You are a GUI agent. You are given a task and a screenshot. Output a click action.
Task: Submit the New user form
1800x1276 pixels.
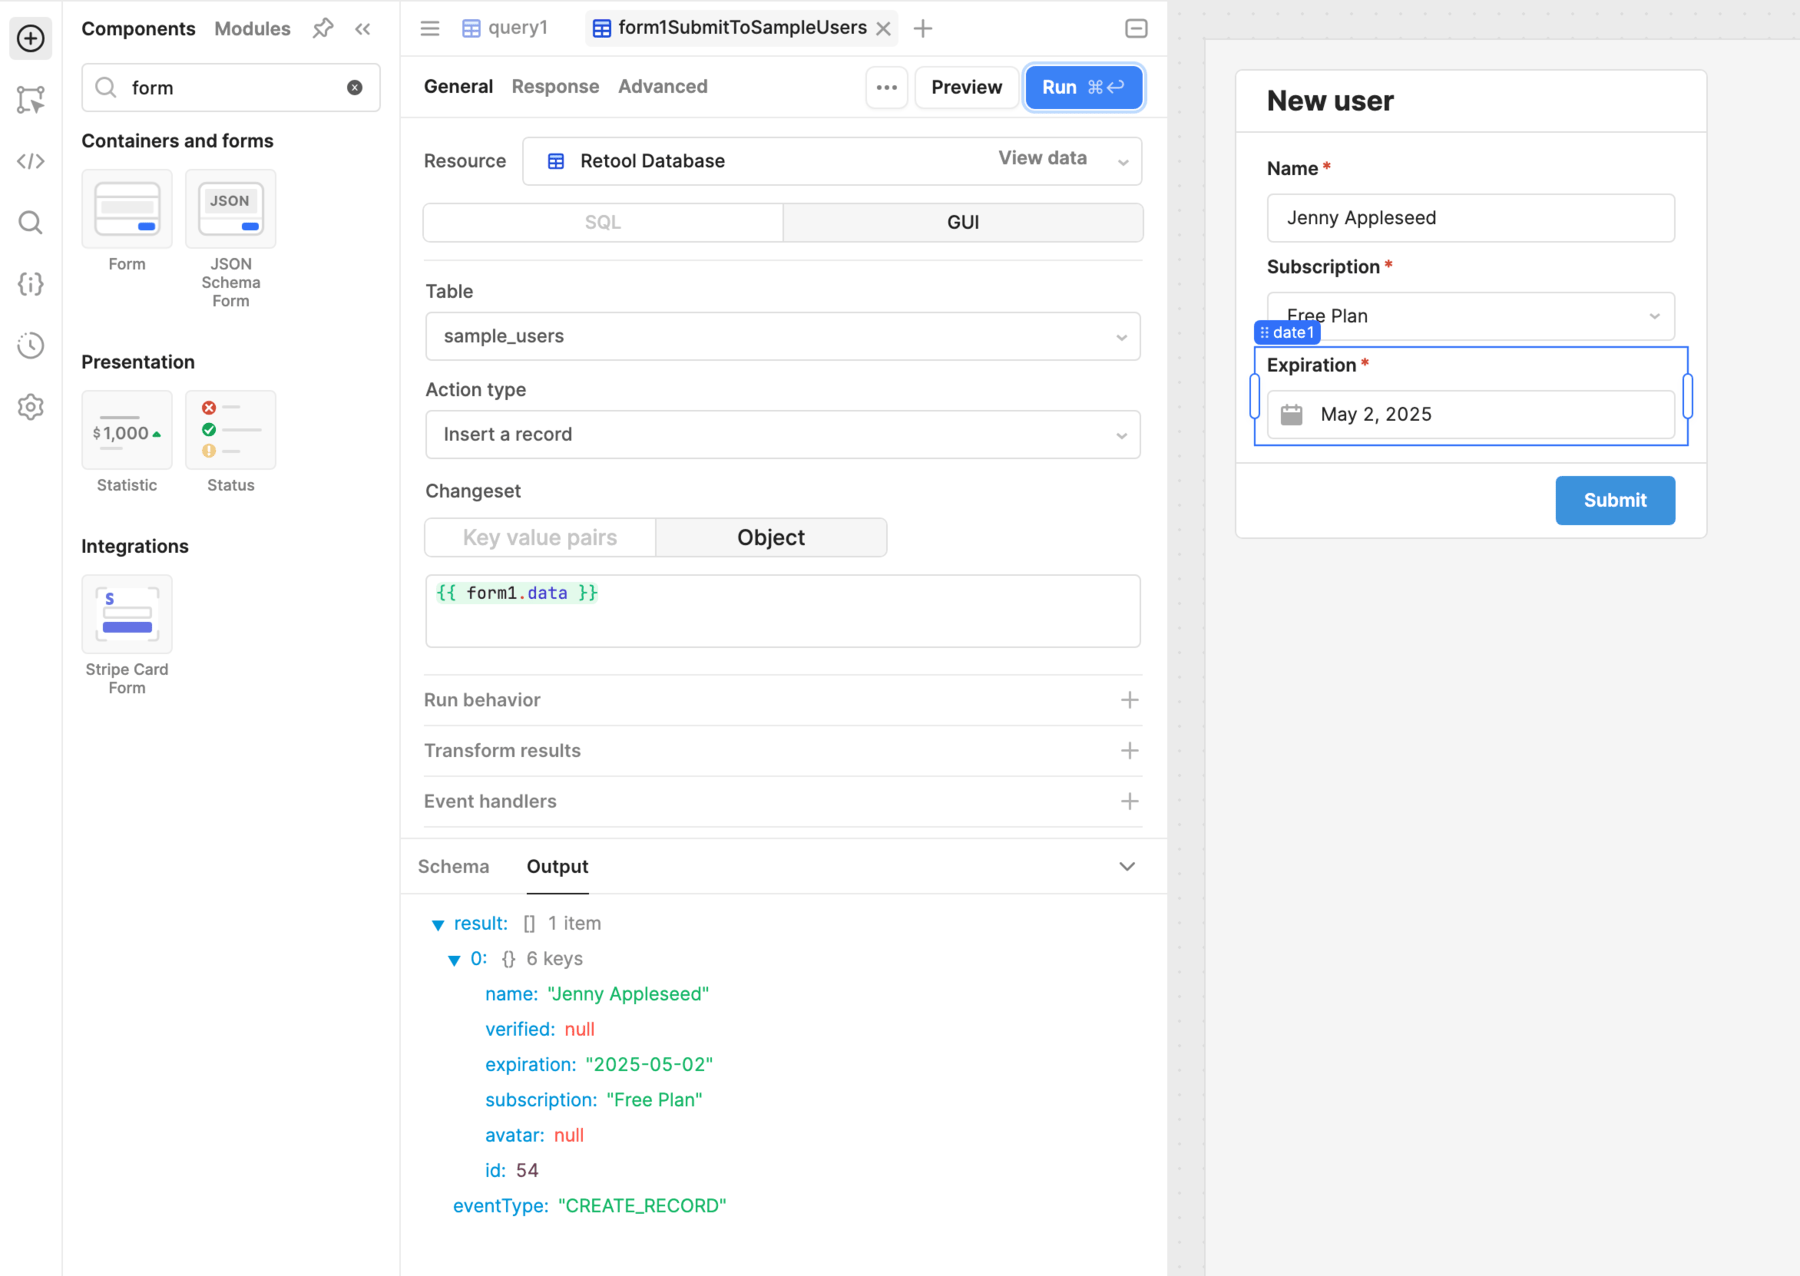[x=1615, y=500]
